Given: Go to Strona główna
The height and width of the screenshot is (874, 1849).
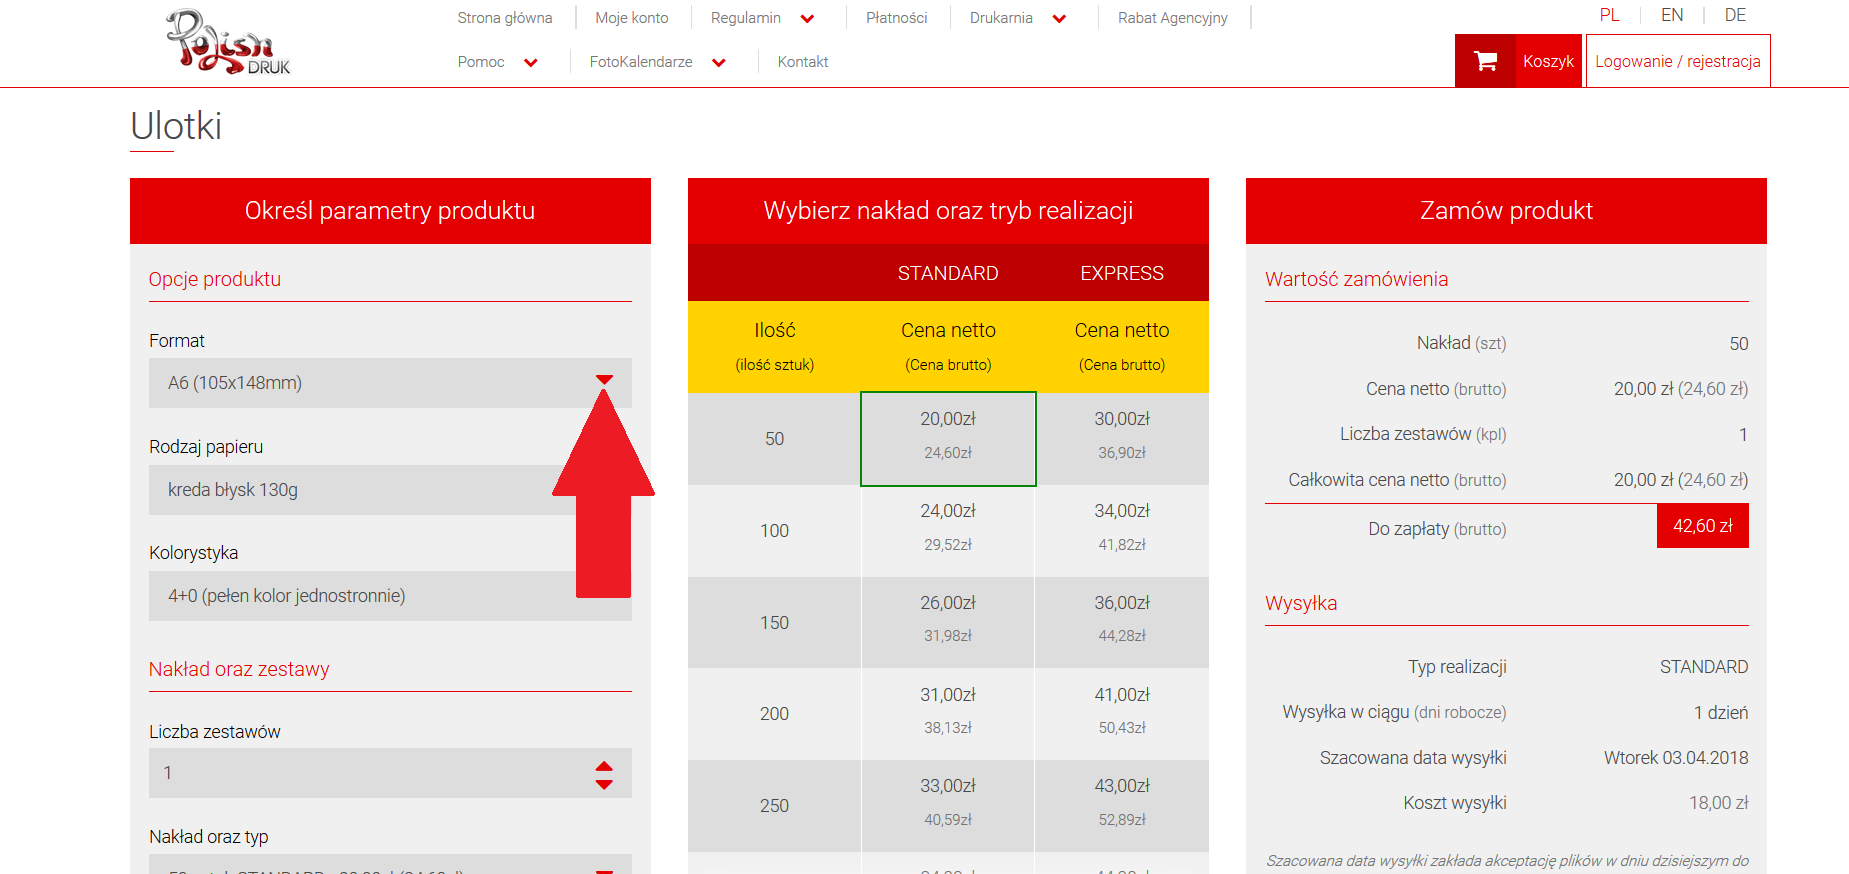Looking at the screenshot, I should click(504, 18).
